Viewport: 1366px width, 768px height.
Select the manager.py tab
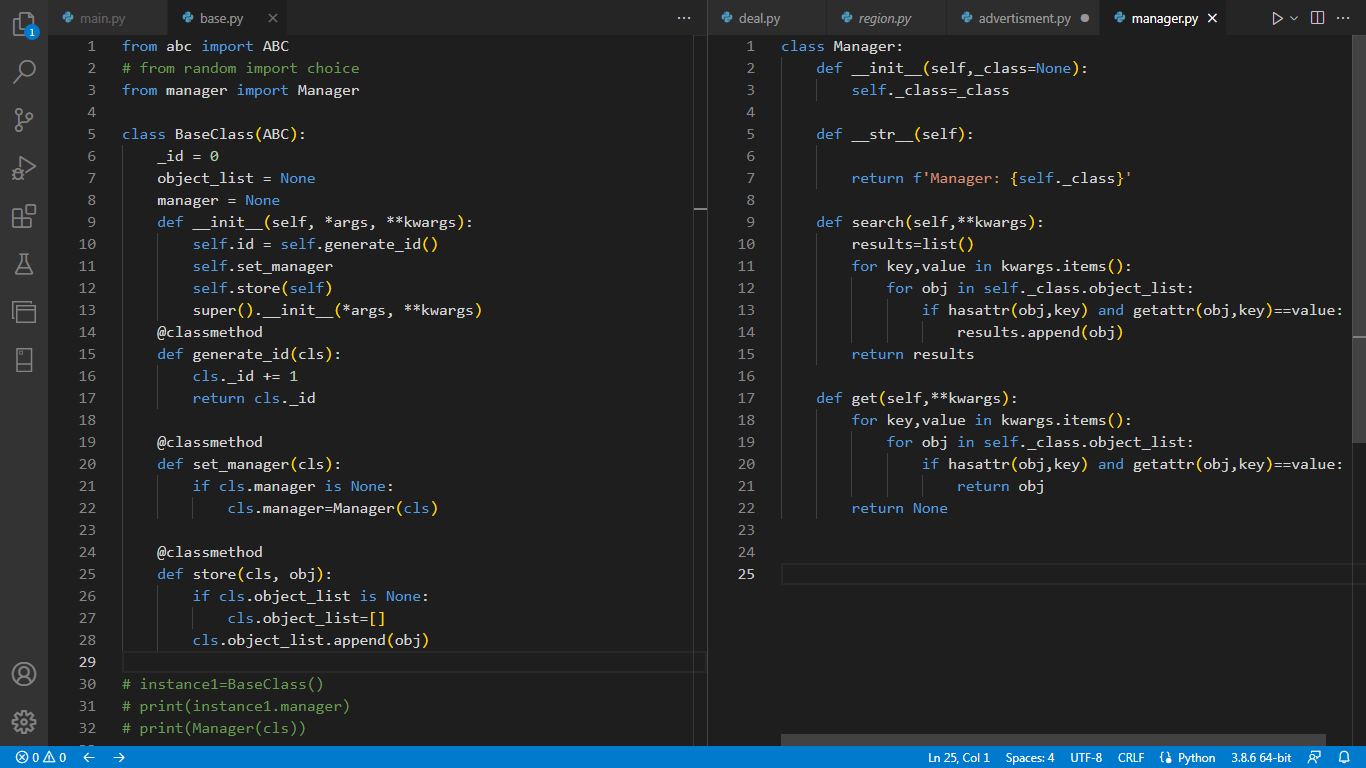tap(1164, 18)
